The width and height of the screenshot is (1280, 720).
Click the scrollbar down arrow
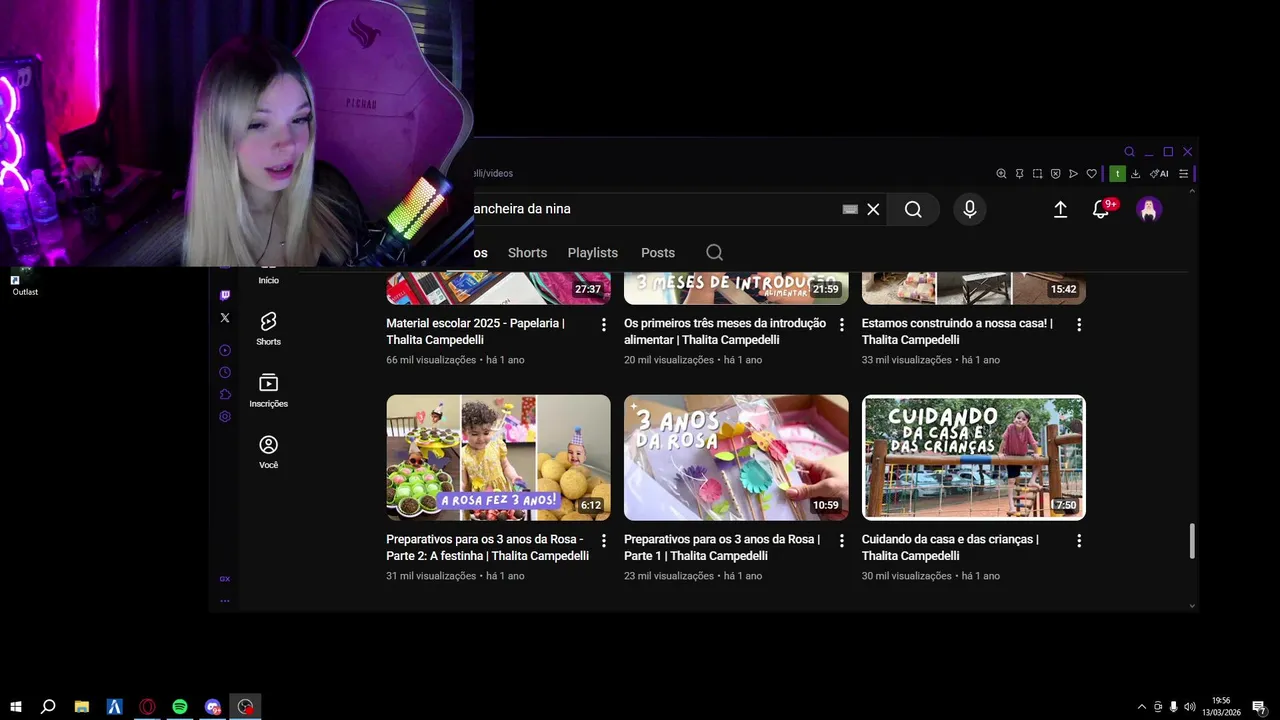point(1191,605)
